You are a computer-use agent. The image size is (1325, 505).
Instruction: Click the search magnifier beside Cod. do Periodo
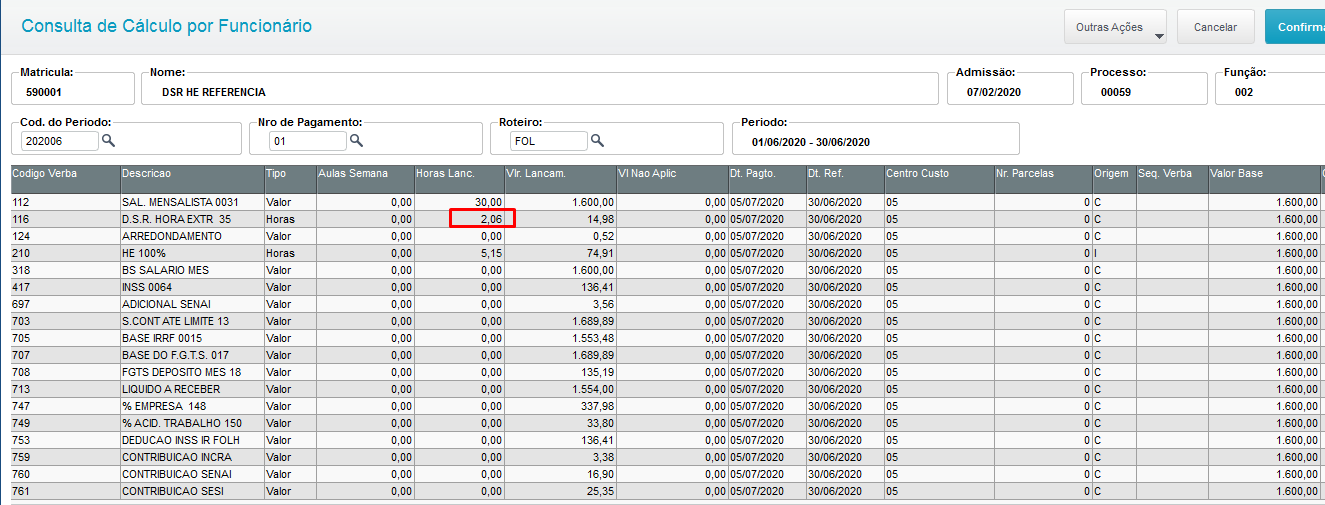pyautogui.click(x=108, y=141)
